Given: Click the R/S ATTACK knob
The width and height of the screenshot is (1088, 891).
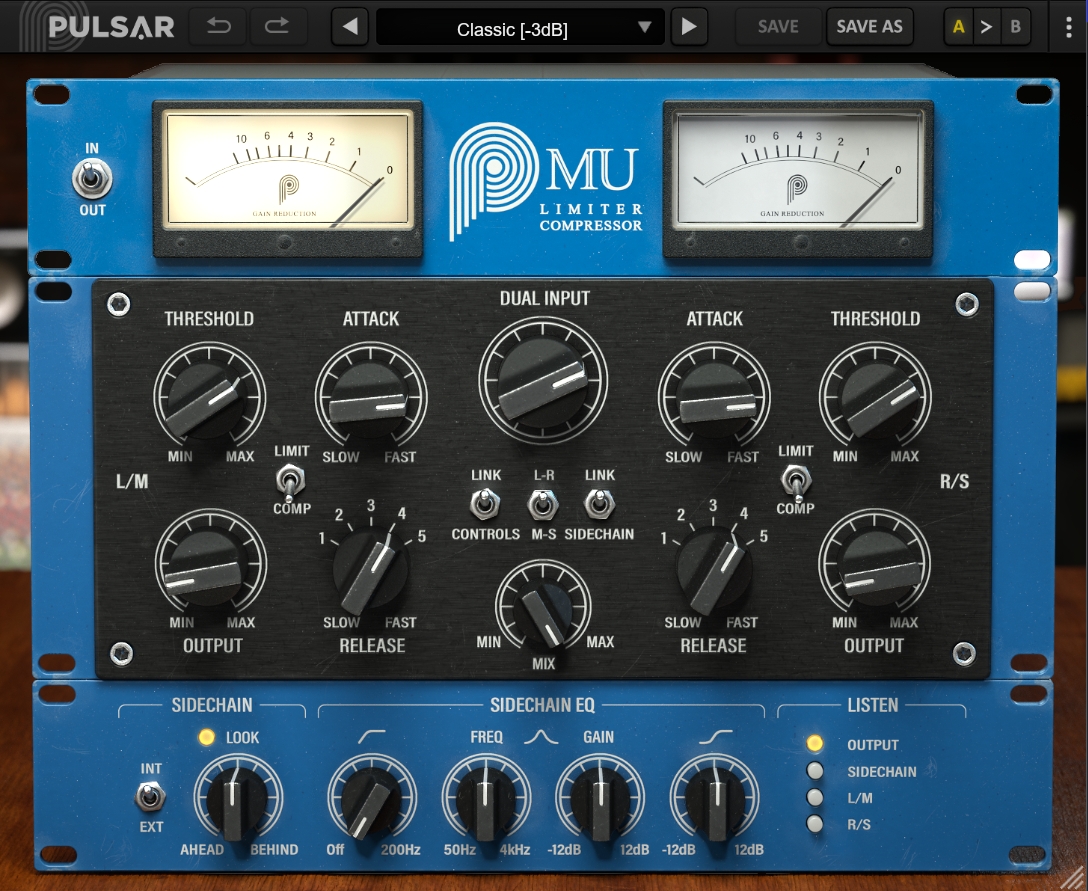Looking at the screenshot, I should [714, 397].
